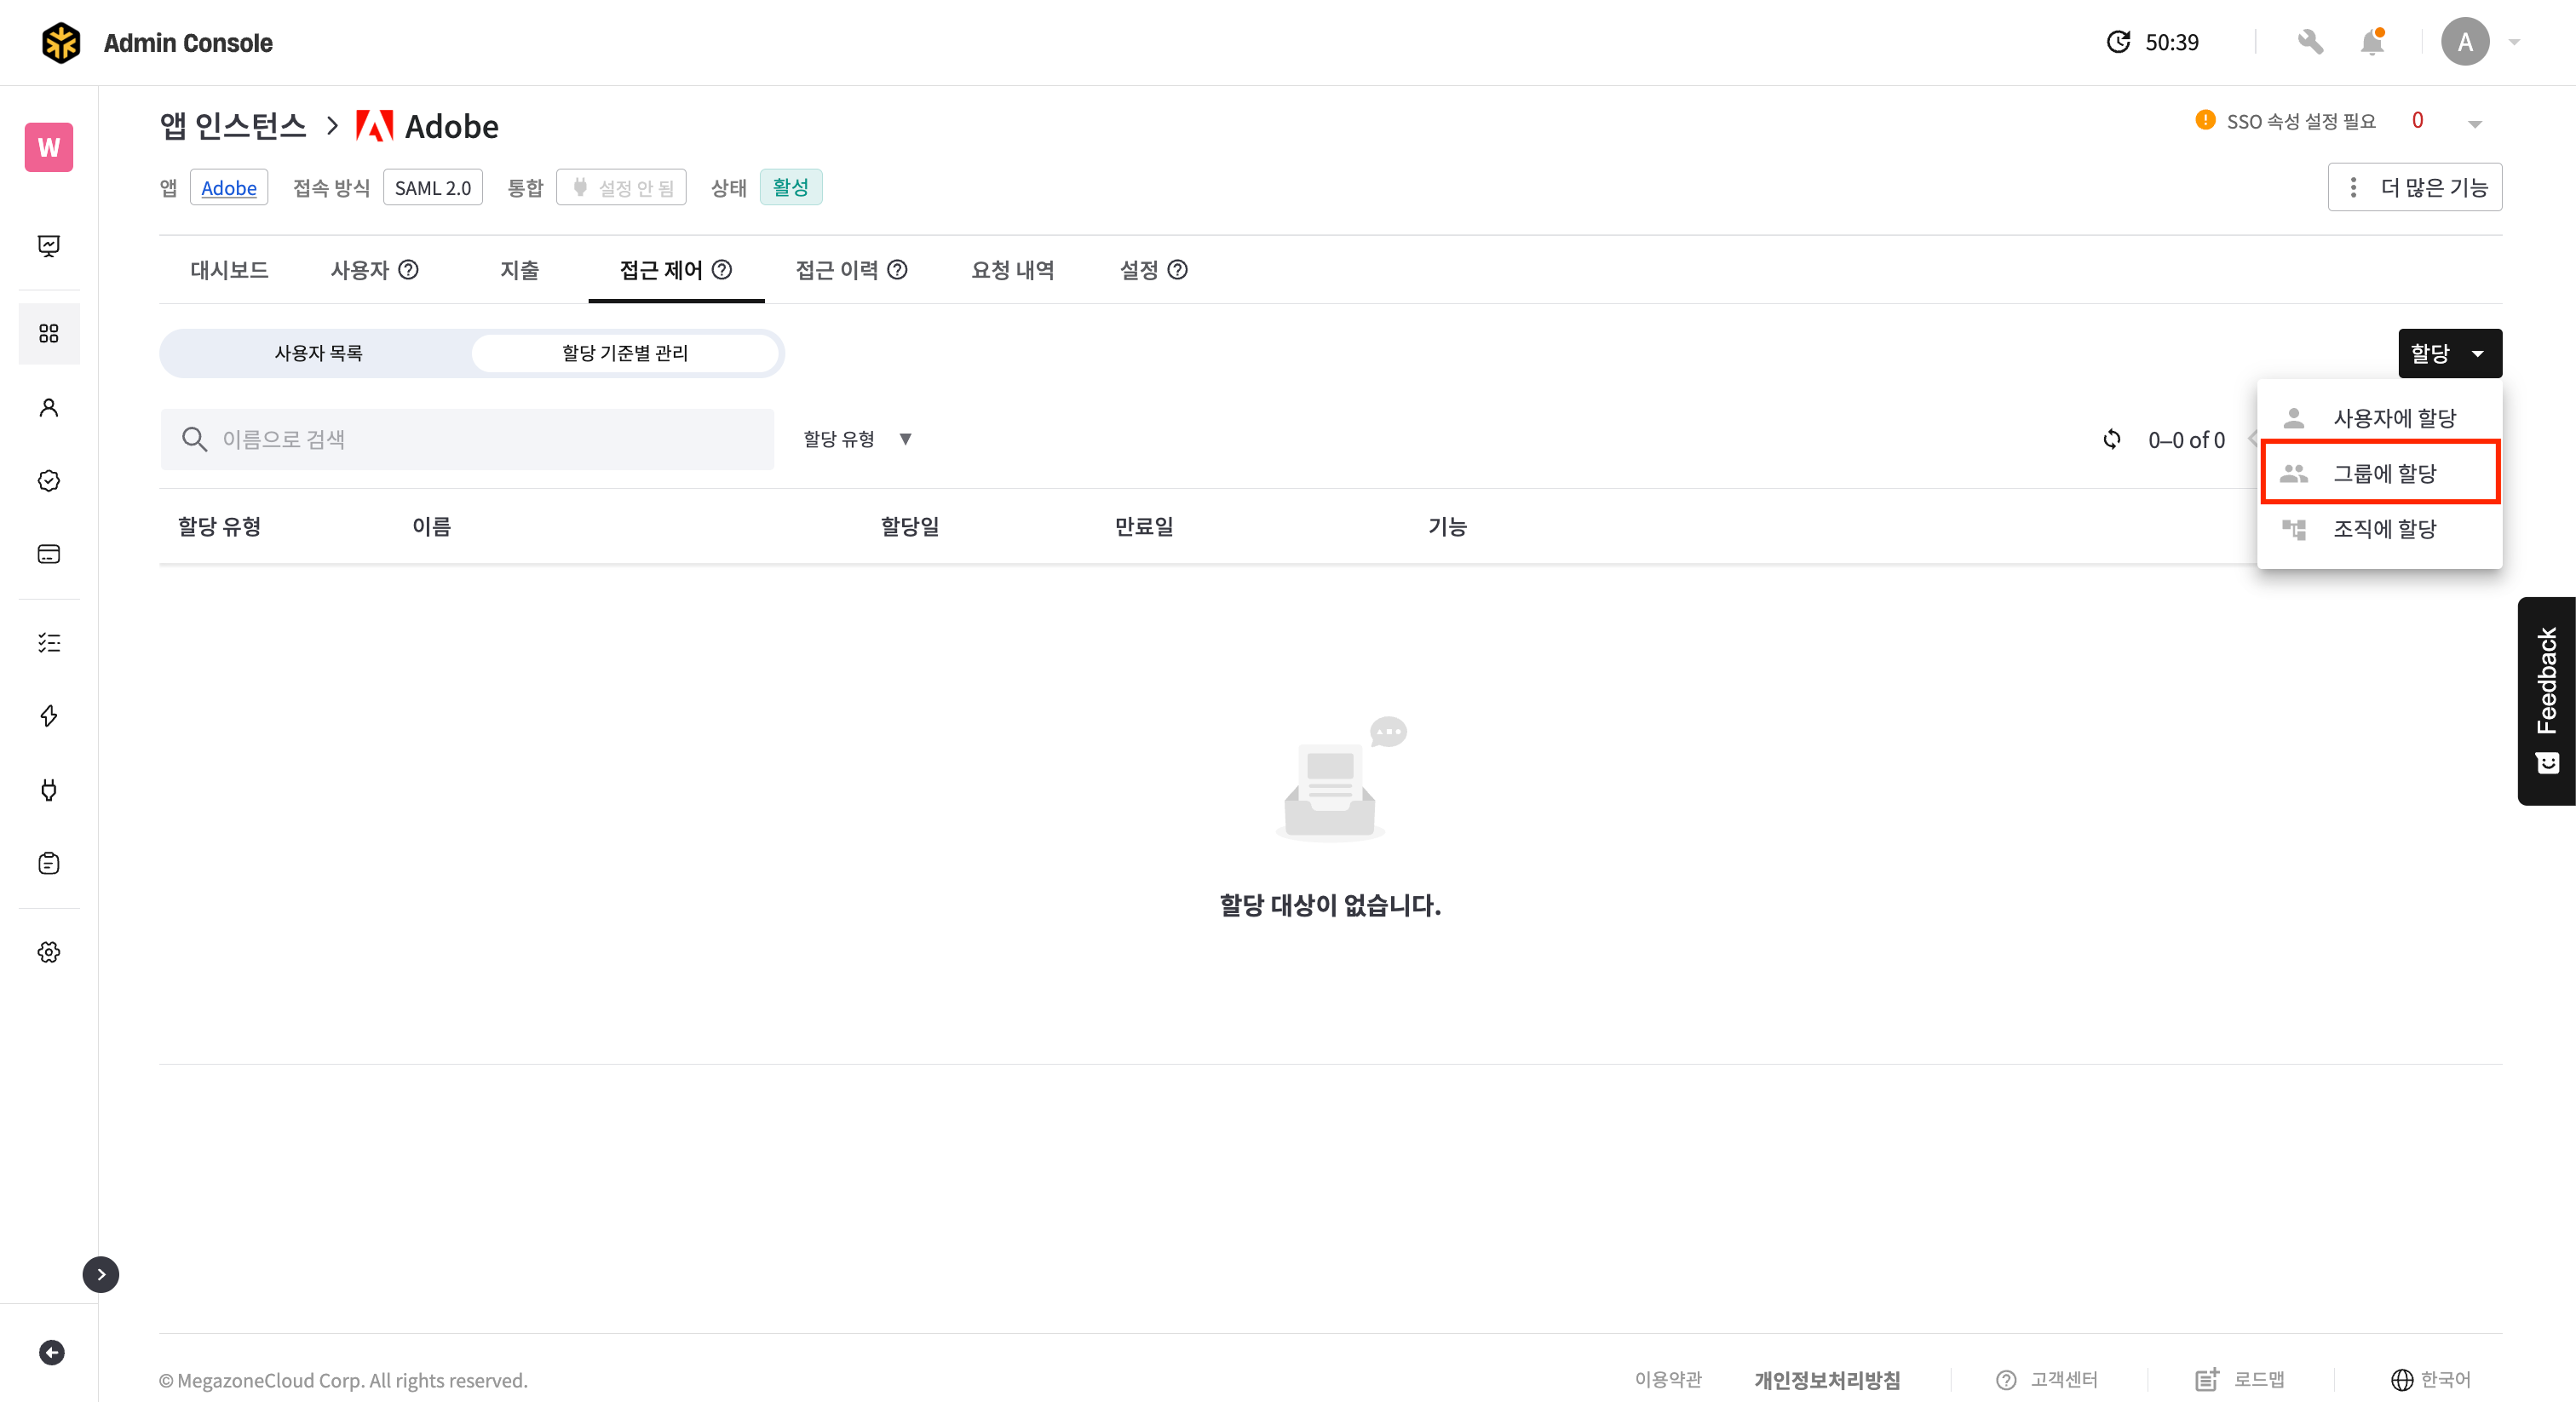
Task: Click the 더 많은 기능 button
Action: (2414, 187)
